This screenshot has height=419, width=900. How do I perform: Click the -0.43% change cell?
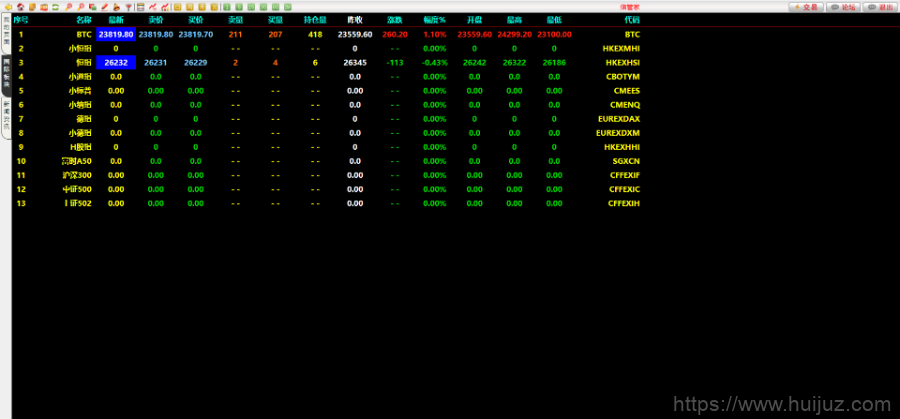tap(435, 63)
